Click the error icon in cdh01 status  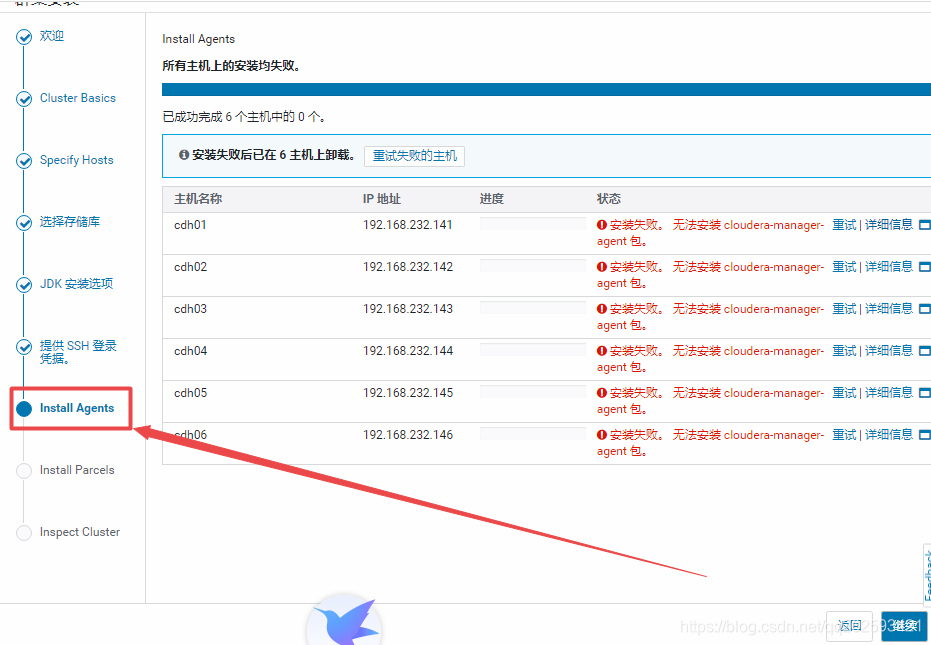601,225
